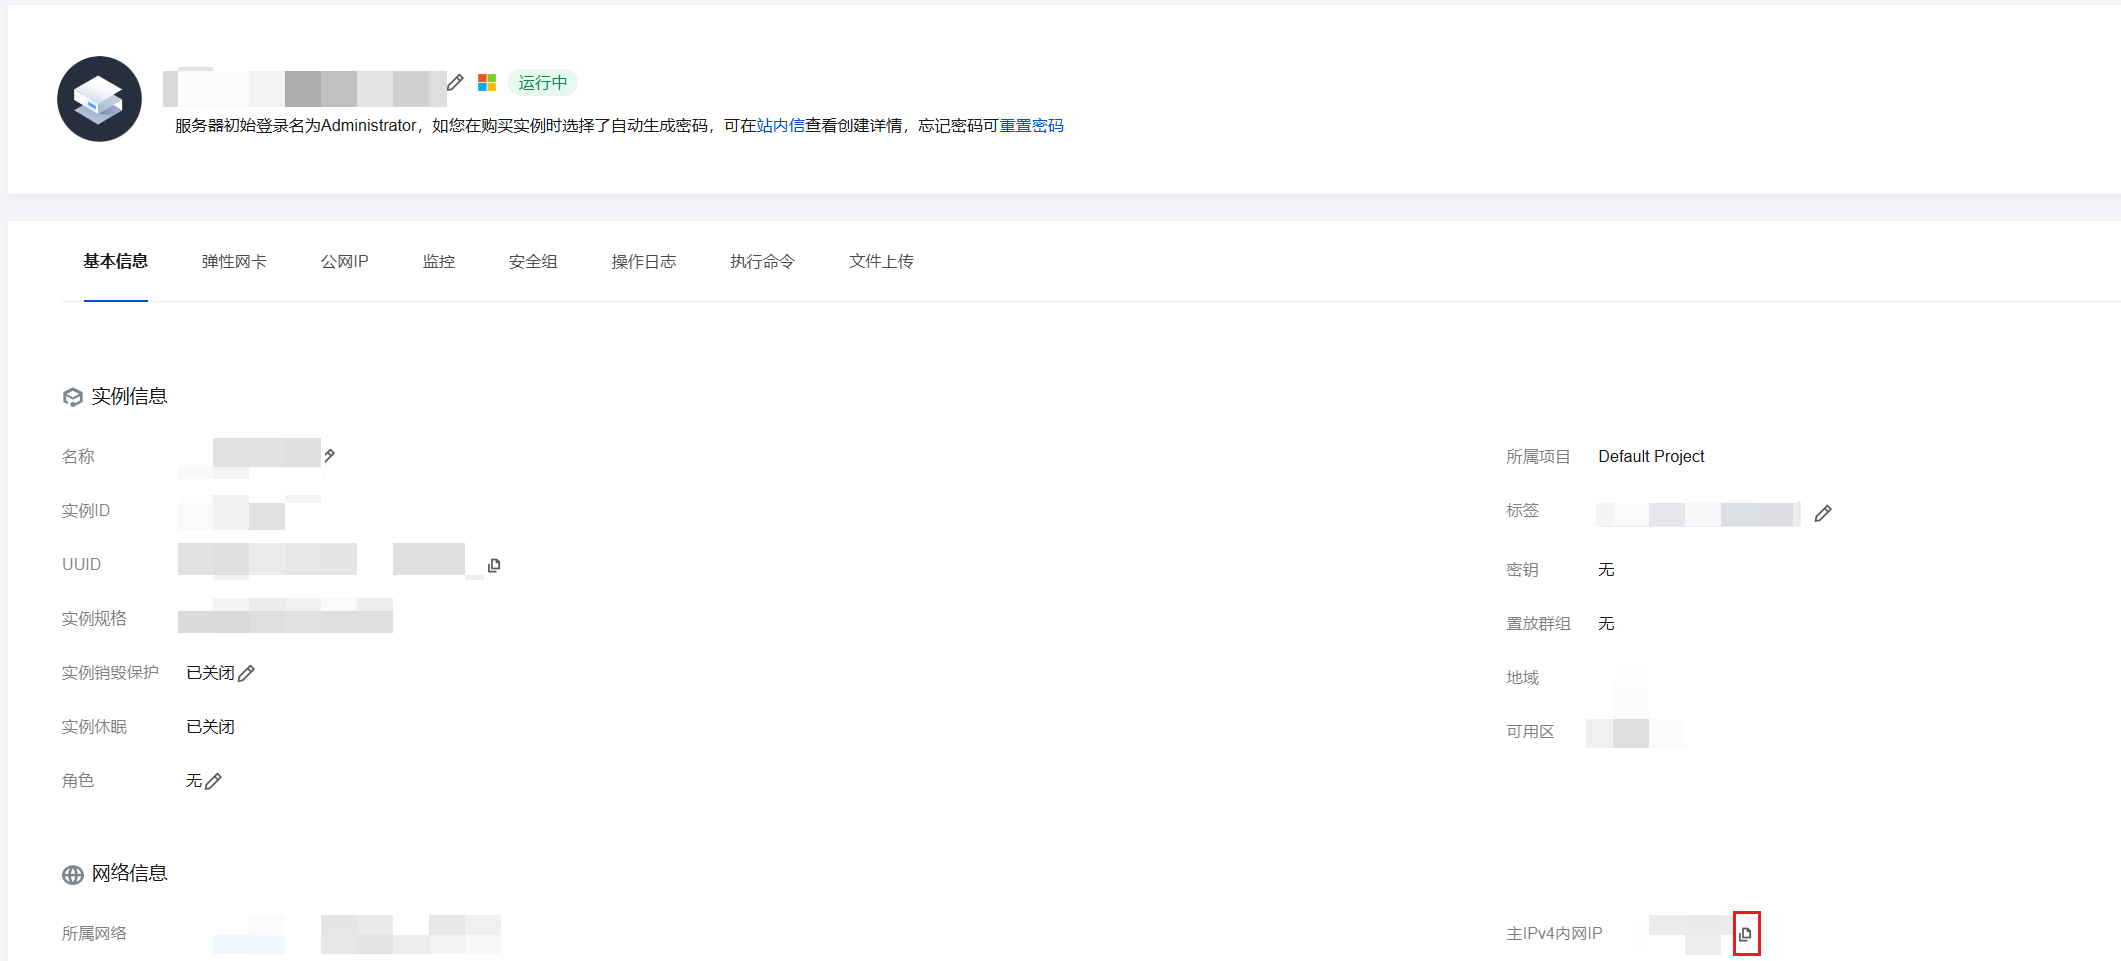The width and height of the screenshot is (2121, 961).
Task: Click the 所属网络 blurred link value
Action: point(356,934)
